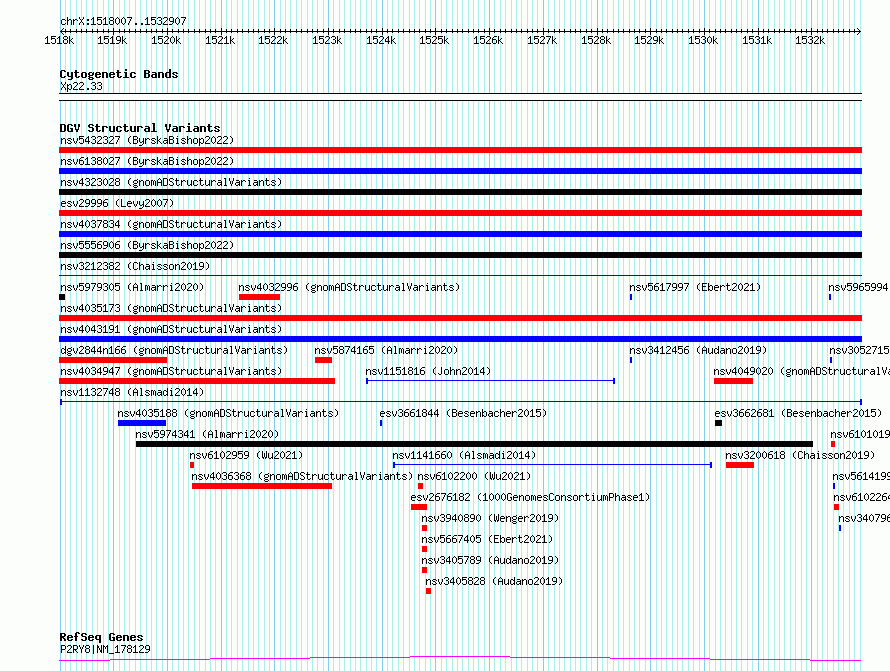This screenshot has height=671, width=890.
Task: Click esv3661844 (Besenbacher2015) blue marker
Action: pos(381,423)
